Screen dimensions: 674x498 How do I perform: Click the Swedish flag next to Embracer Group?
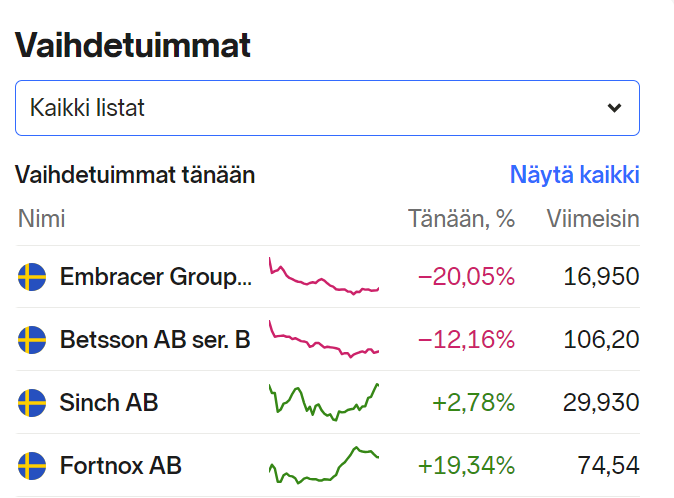32,277
